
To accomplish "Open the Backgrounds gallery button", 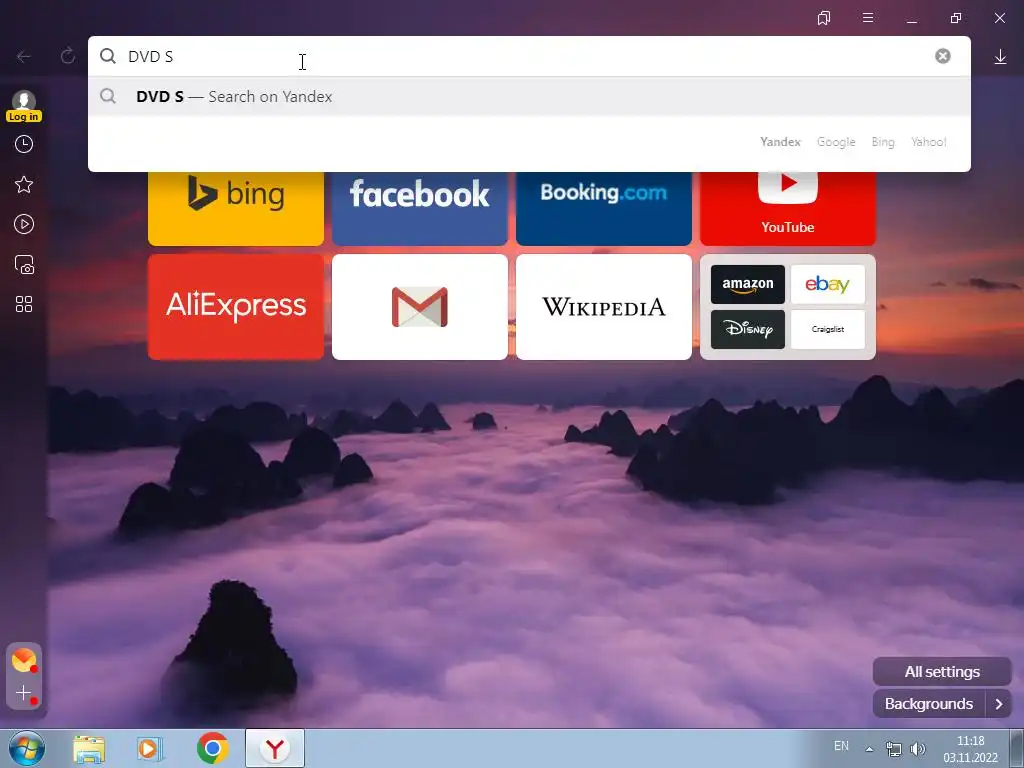I will (x=929, y=704).
